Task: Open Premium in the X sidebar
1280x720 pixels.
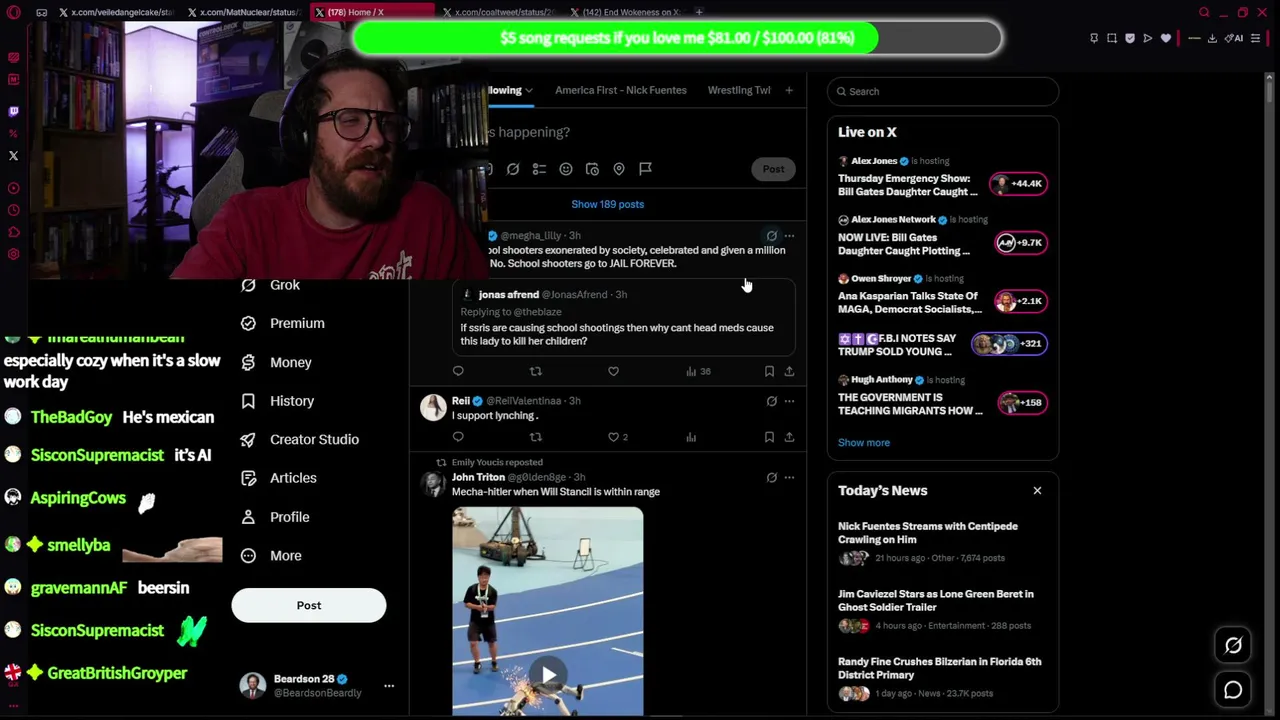Action: click(283, 323)
